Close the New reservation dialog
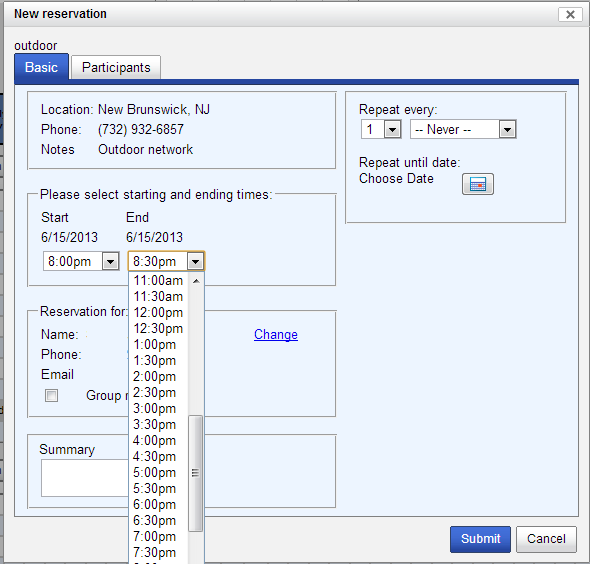The image size is (590, 564). click(570, 15)
